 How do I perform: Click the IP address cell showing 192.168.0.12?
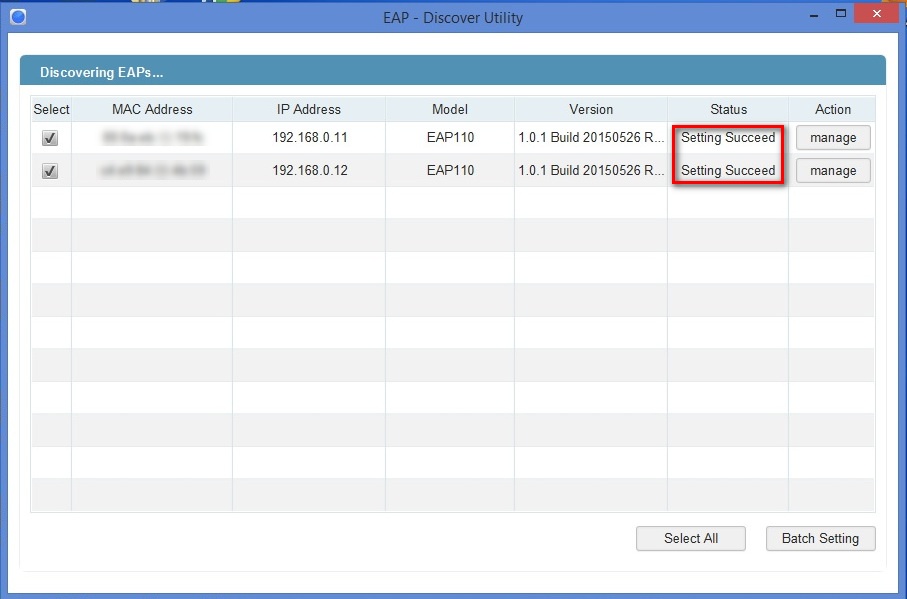pyautogui.click(x=310, y=170)
